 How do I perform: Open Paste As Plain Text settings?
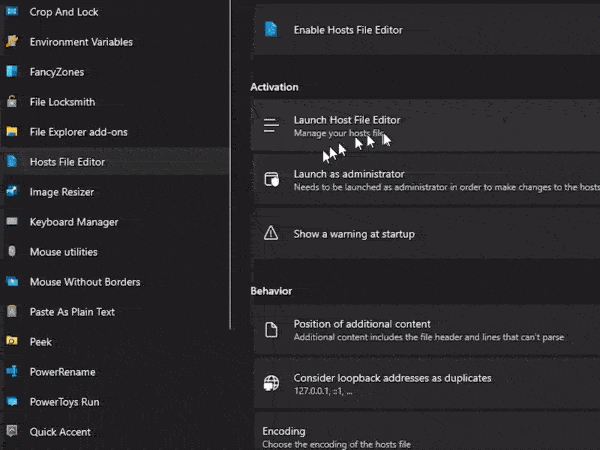coord(115,311)
